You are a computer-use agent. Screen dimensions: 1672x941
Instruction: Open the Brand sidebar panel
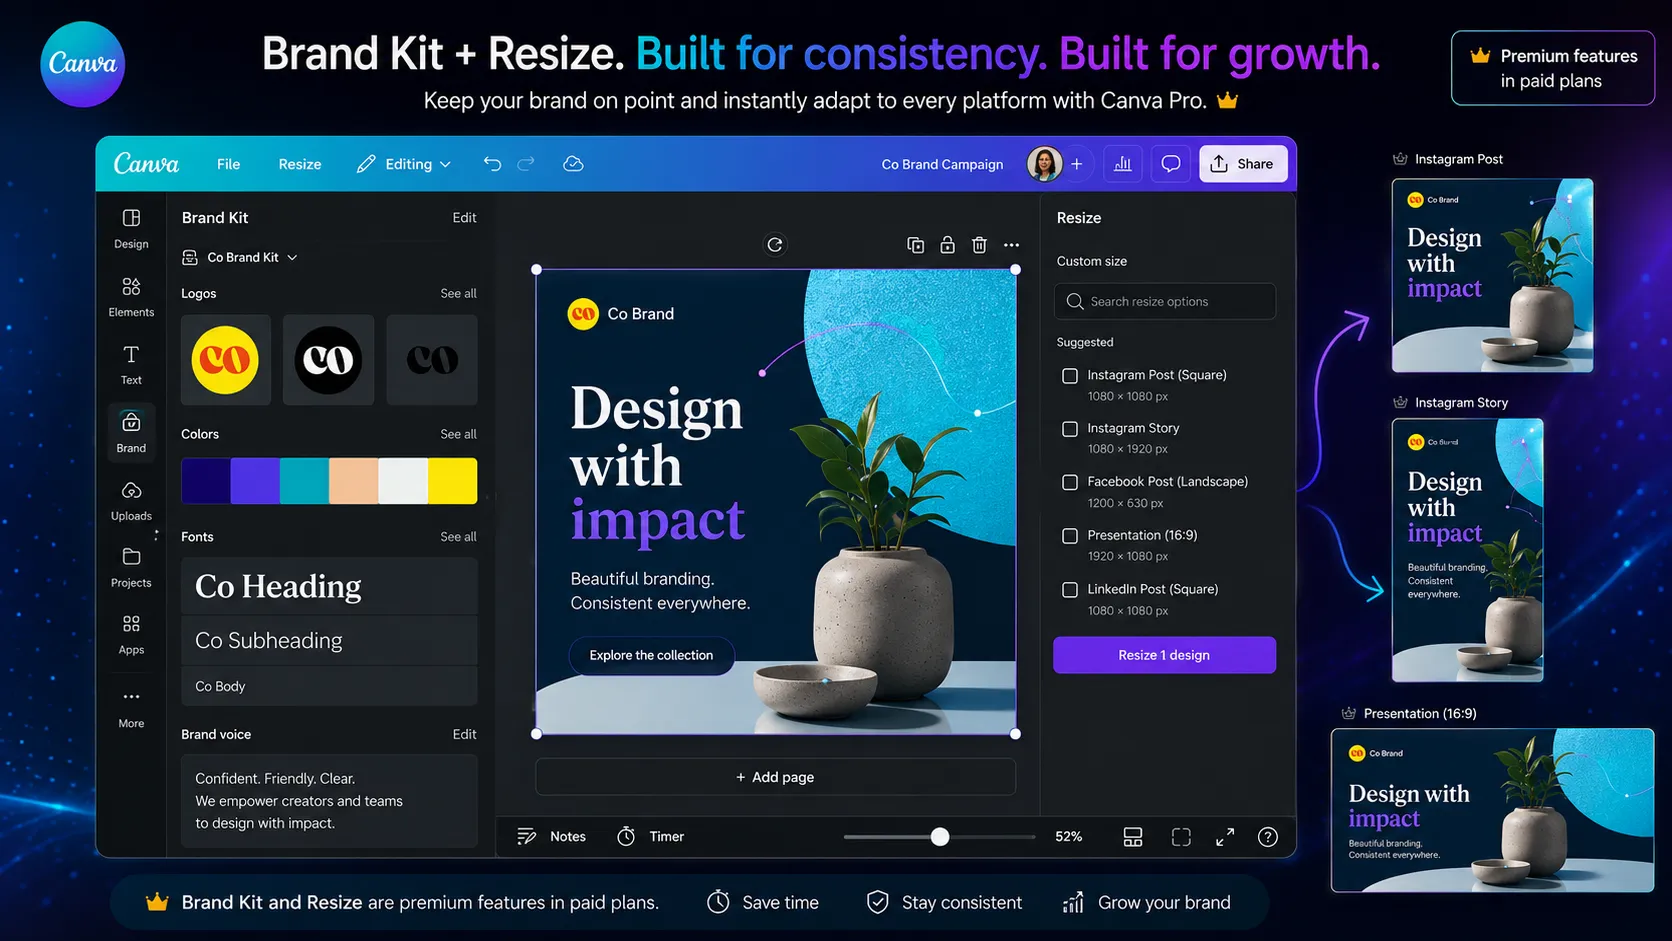tap(131, 432)
